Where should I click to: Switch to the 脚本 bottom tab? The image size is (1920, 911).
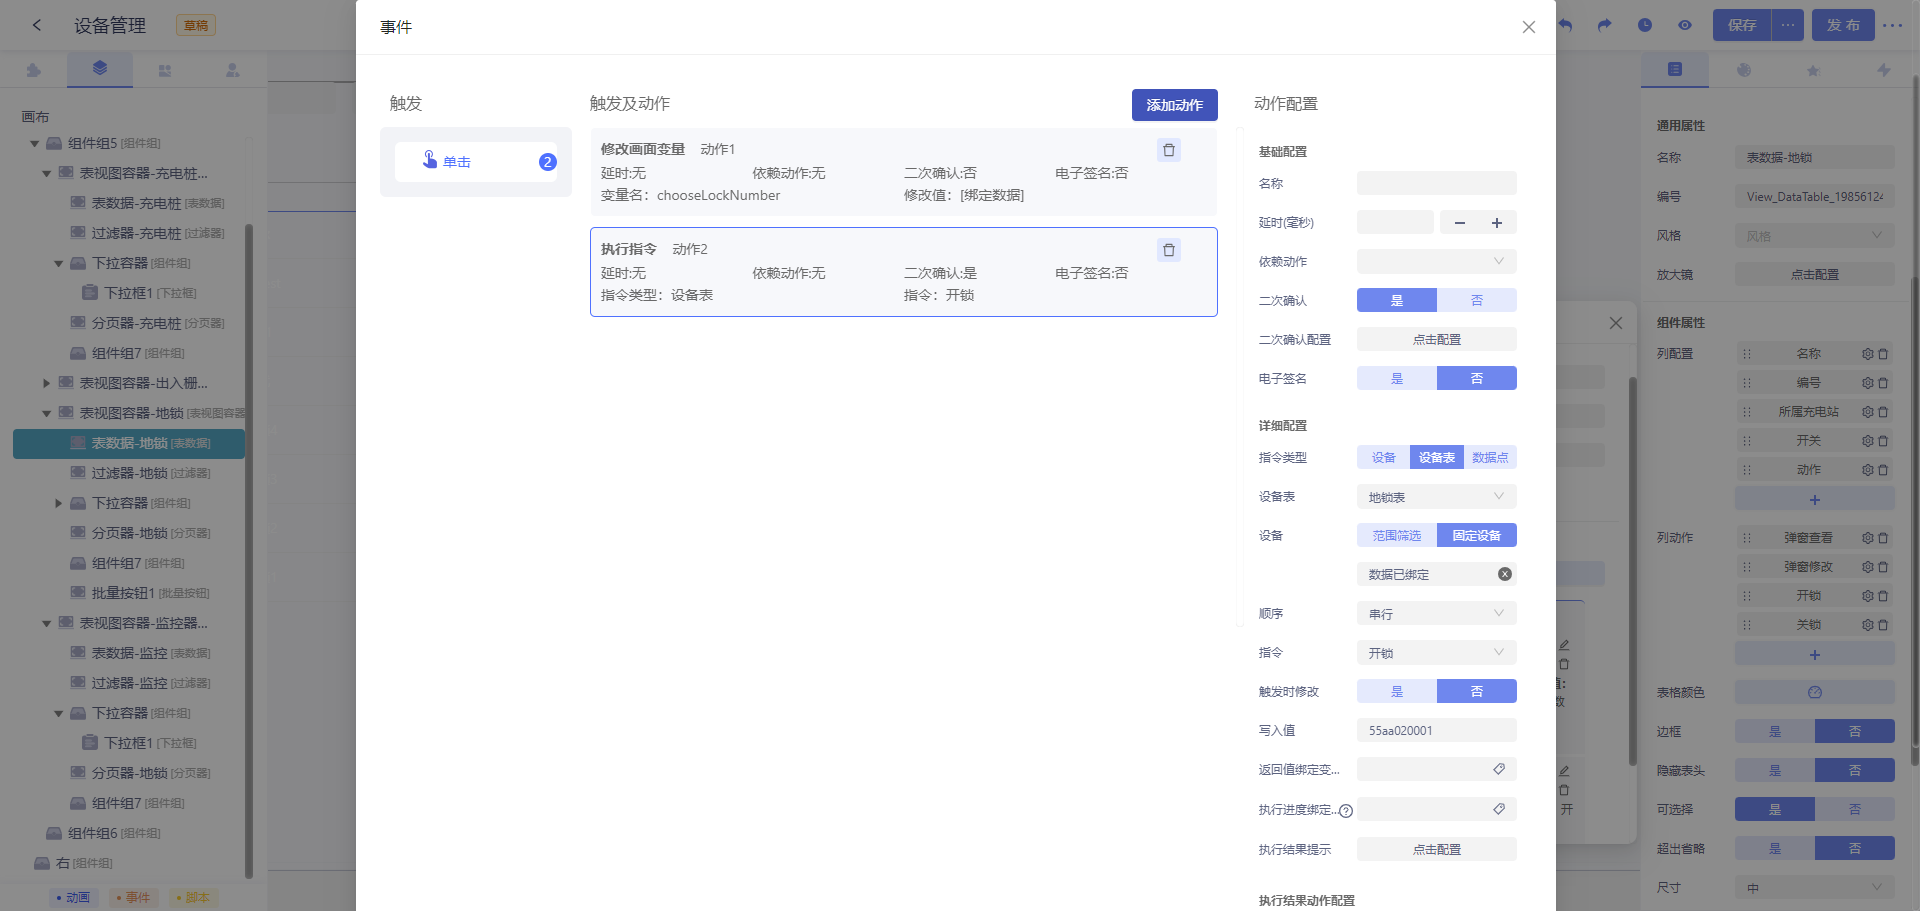(x=193, y=897)
